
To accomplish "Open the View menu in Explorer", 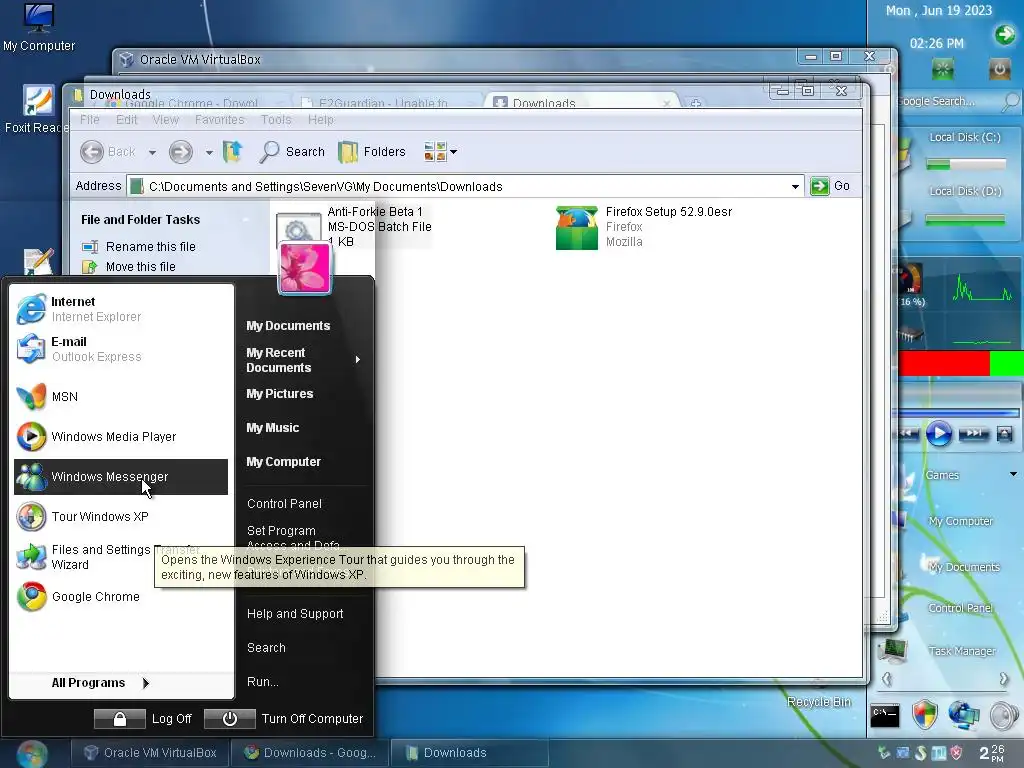I will tap(165, 120).
